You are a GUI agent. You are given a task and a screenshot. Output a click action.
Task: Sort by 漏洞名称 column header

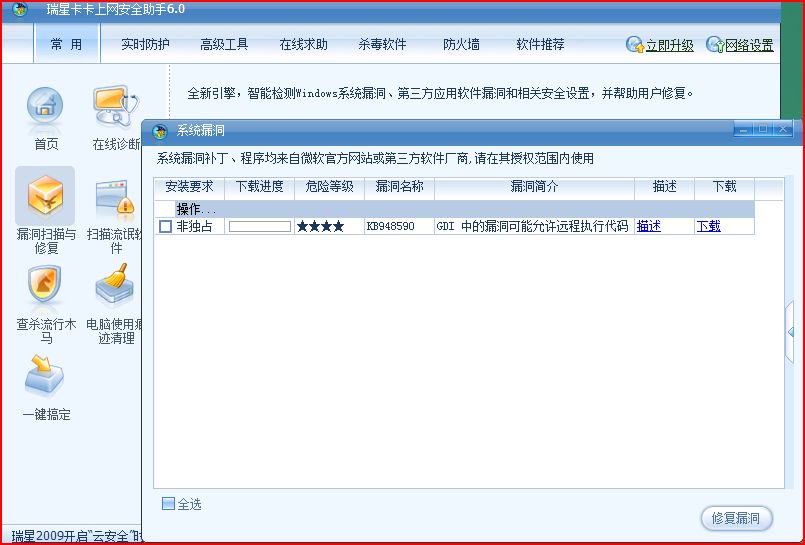399,187
